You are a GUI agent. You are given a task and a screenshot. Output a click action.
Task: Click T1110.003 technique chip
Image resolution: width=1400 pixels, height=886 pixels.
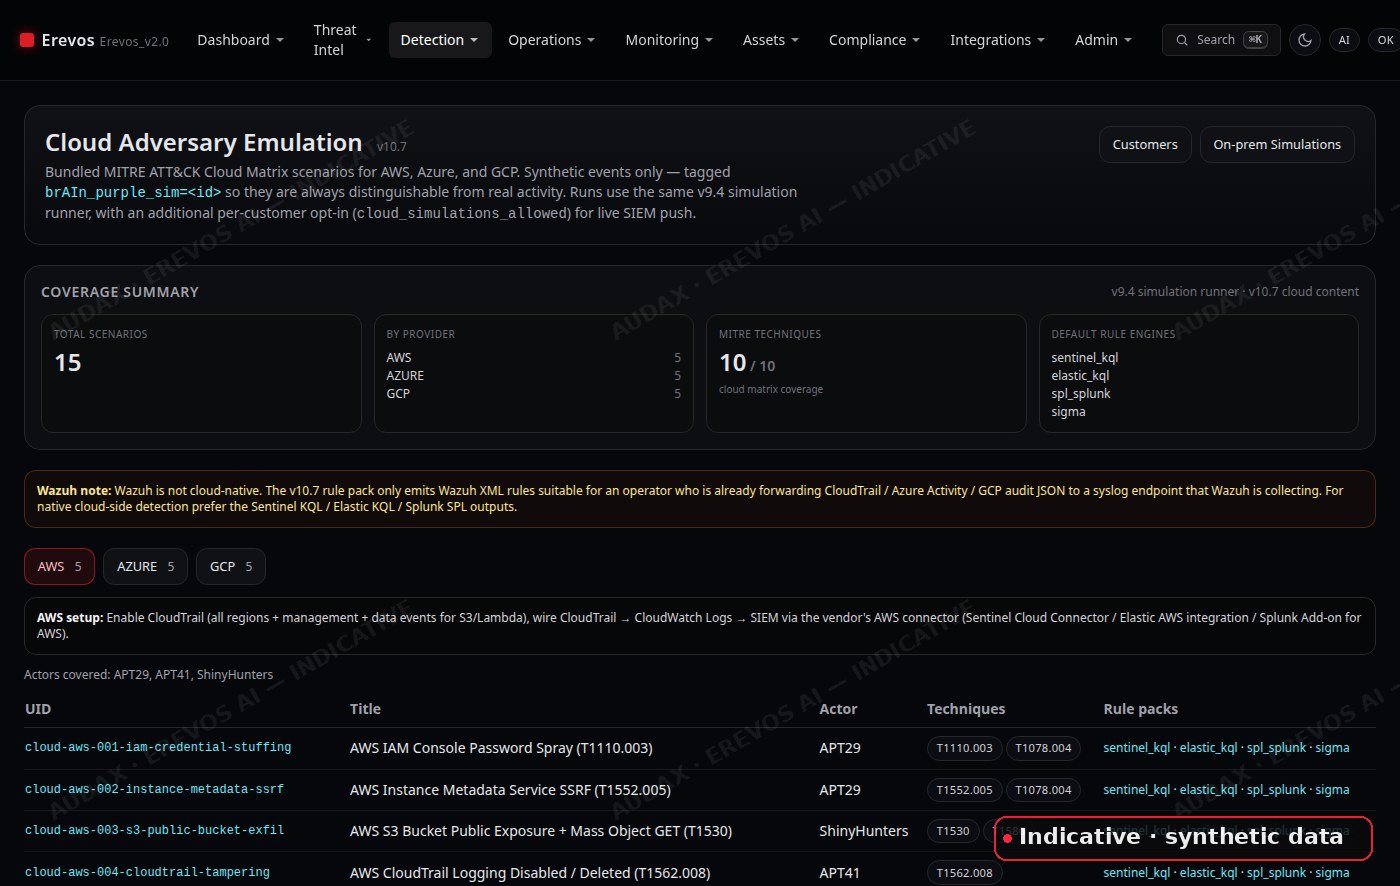[x=964, y=748]
